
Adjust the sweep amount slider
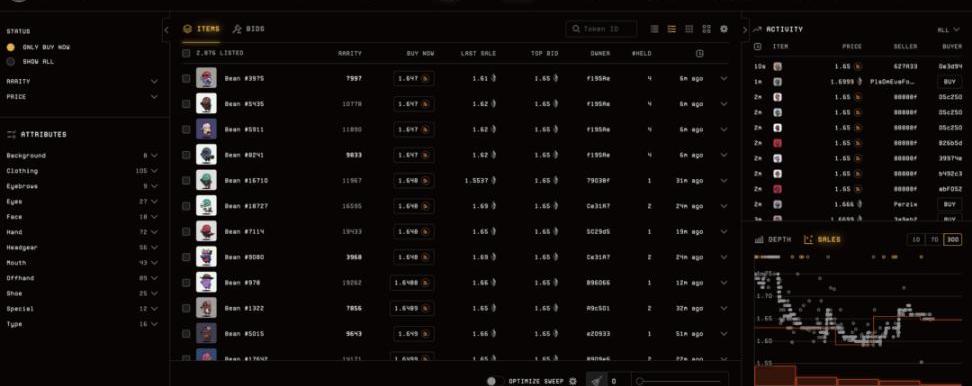(680, 381)
